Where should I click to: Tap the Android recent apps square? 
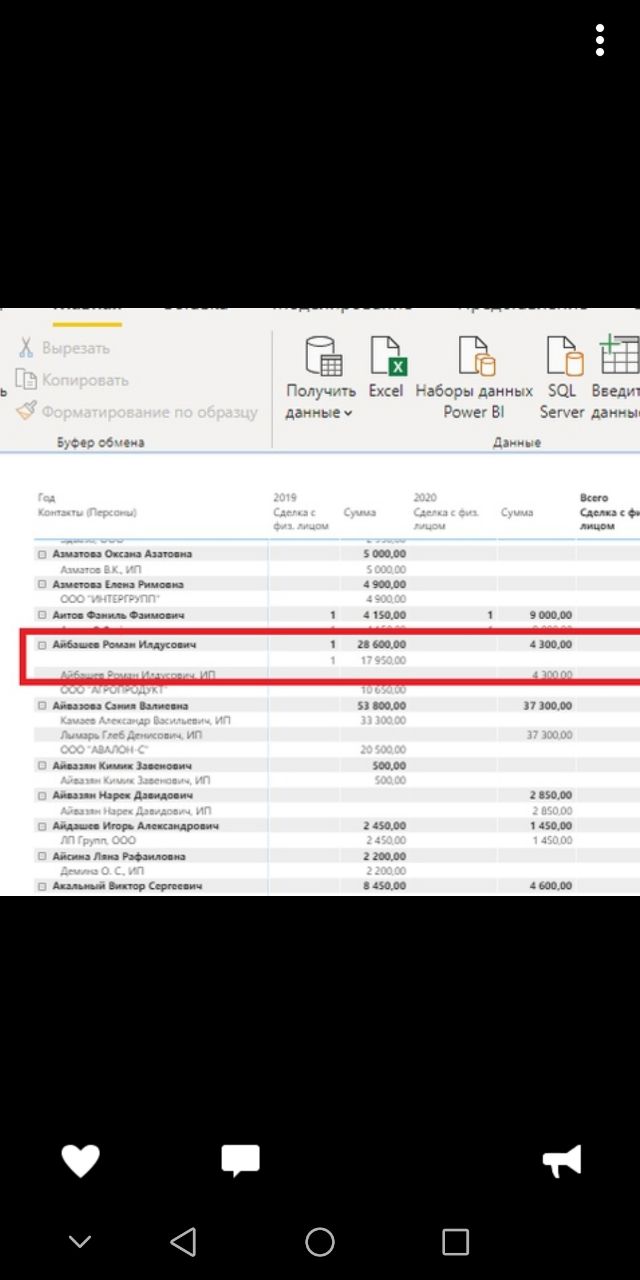[455, 1242]
